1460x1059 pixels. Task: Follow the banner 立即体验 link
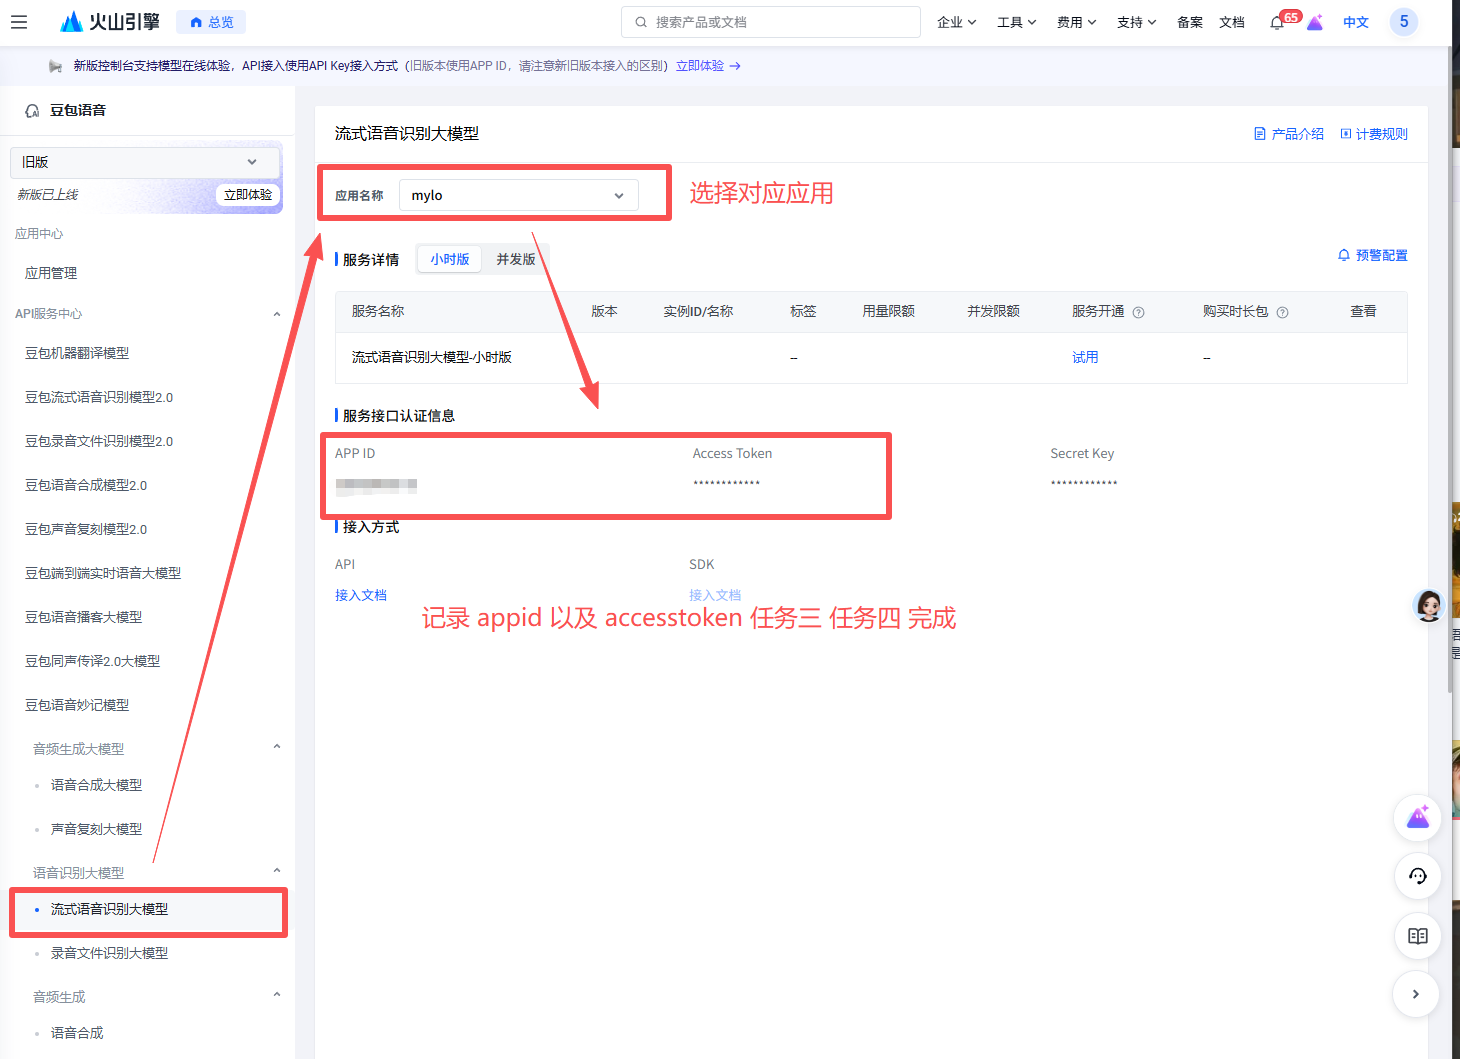(x=708, y=66)
